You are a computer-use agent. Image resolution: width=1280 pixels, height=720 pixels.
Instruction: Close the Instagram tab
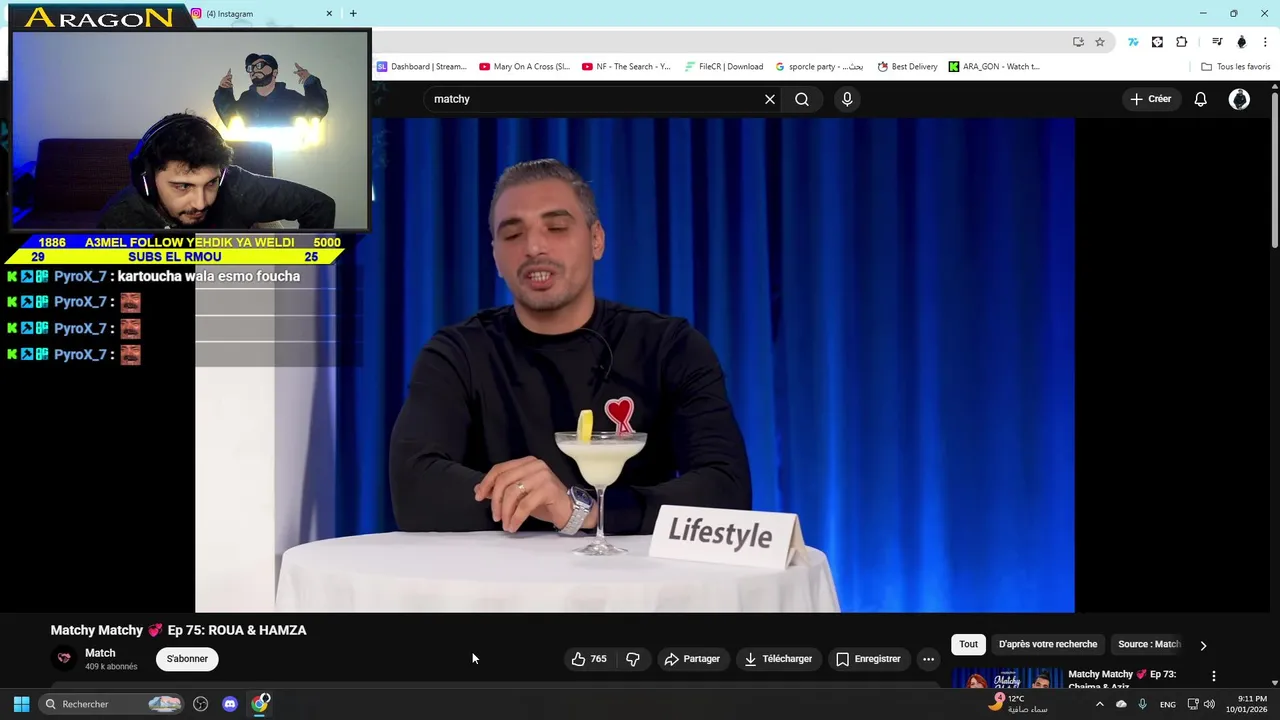coord(329,14)
